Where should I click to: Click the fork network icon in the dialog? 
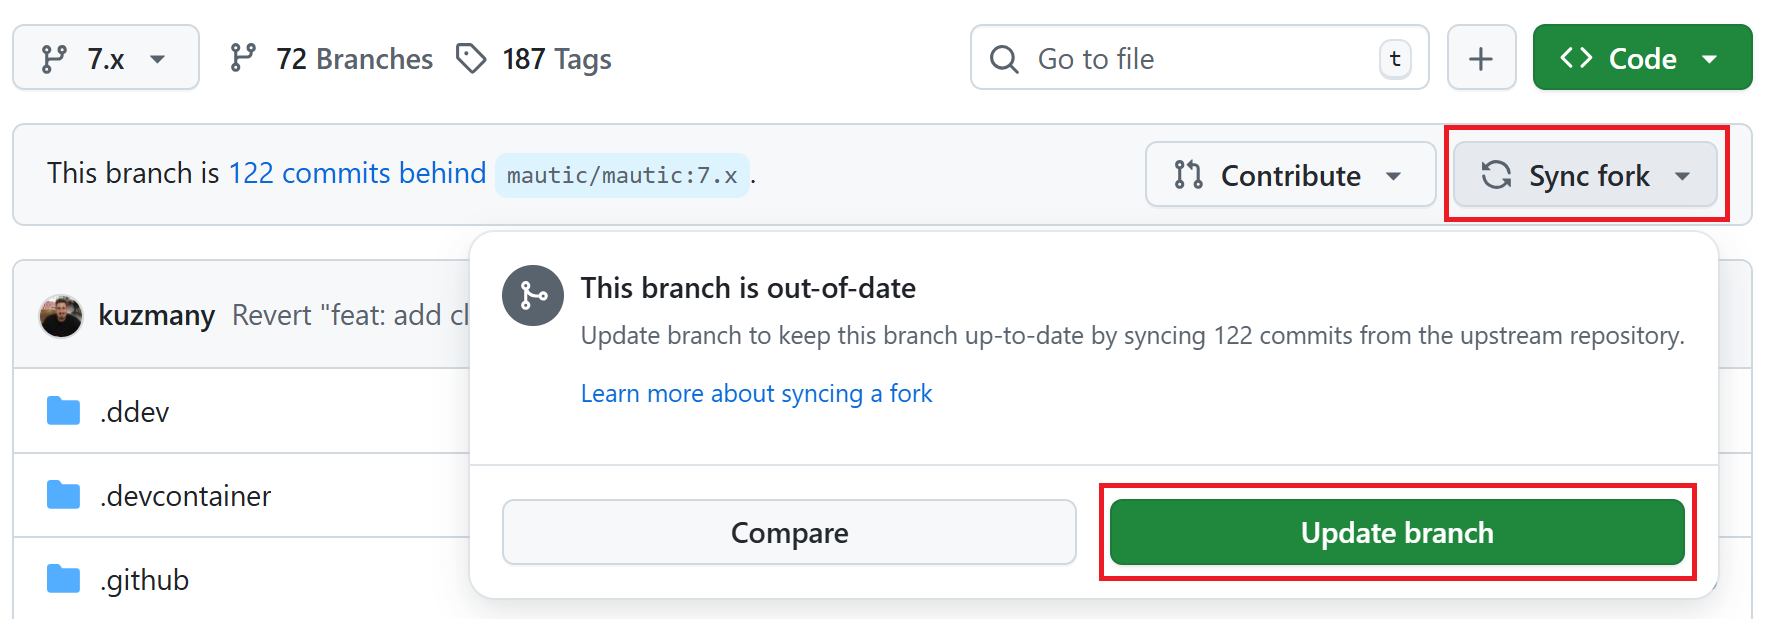(532, 295)
